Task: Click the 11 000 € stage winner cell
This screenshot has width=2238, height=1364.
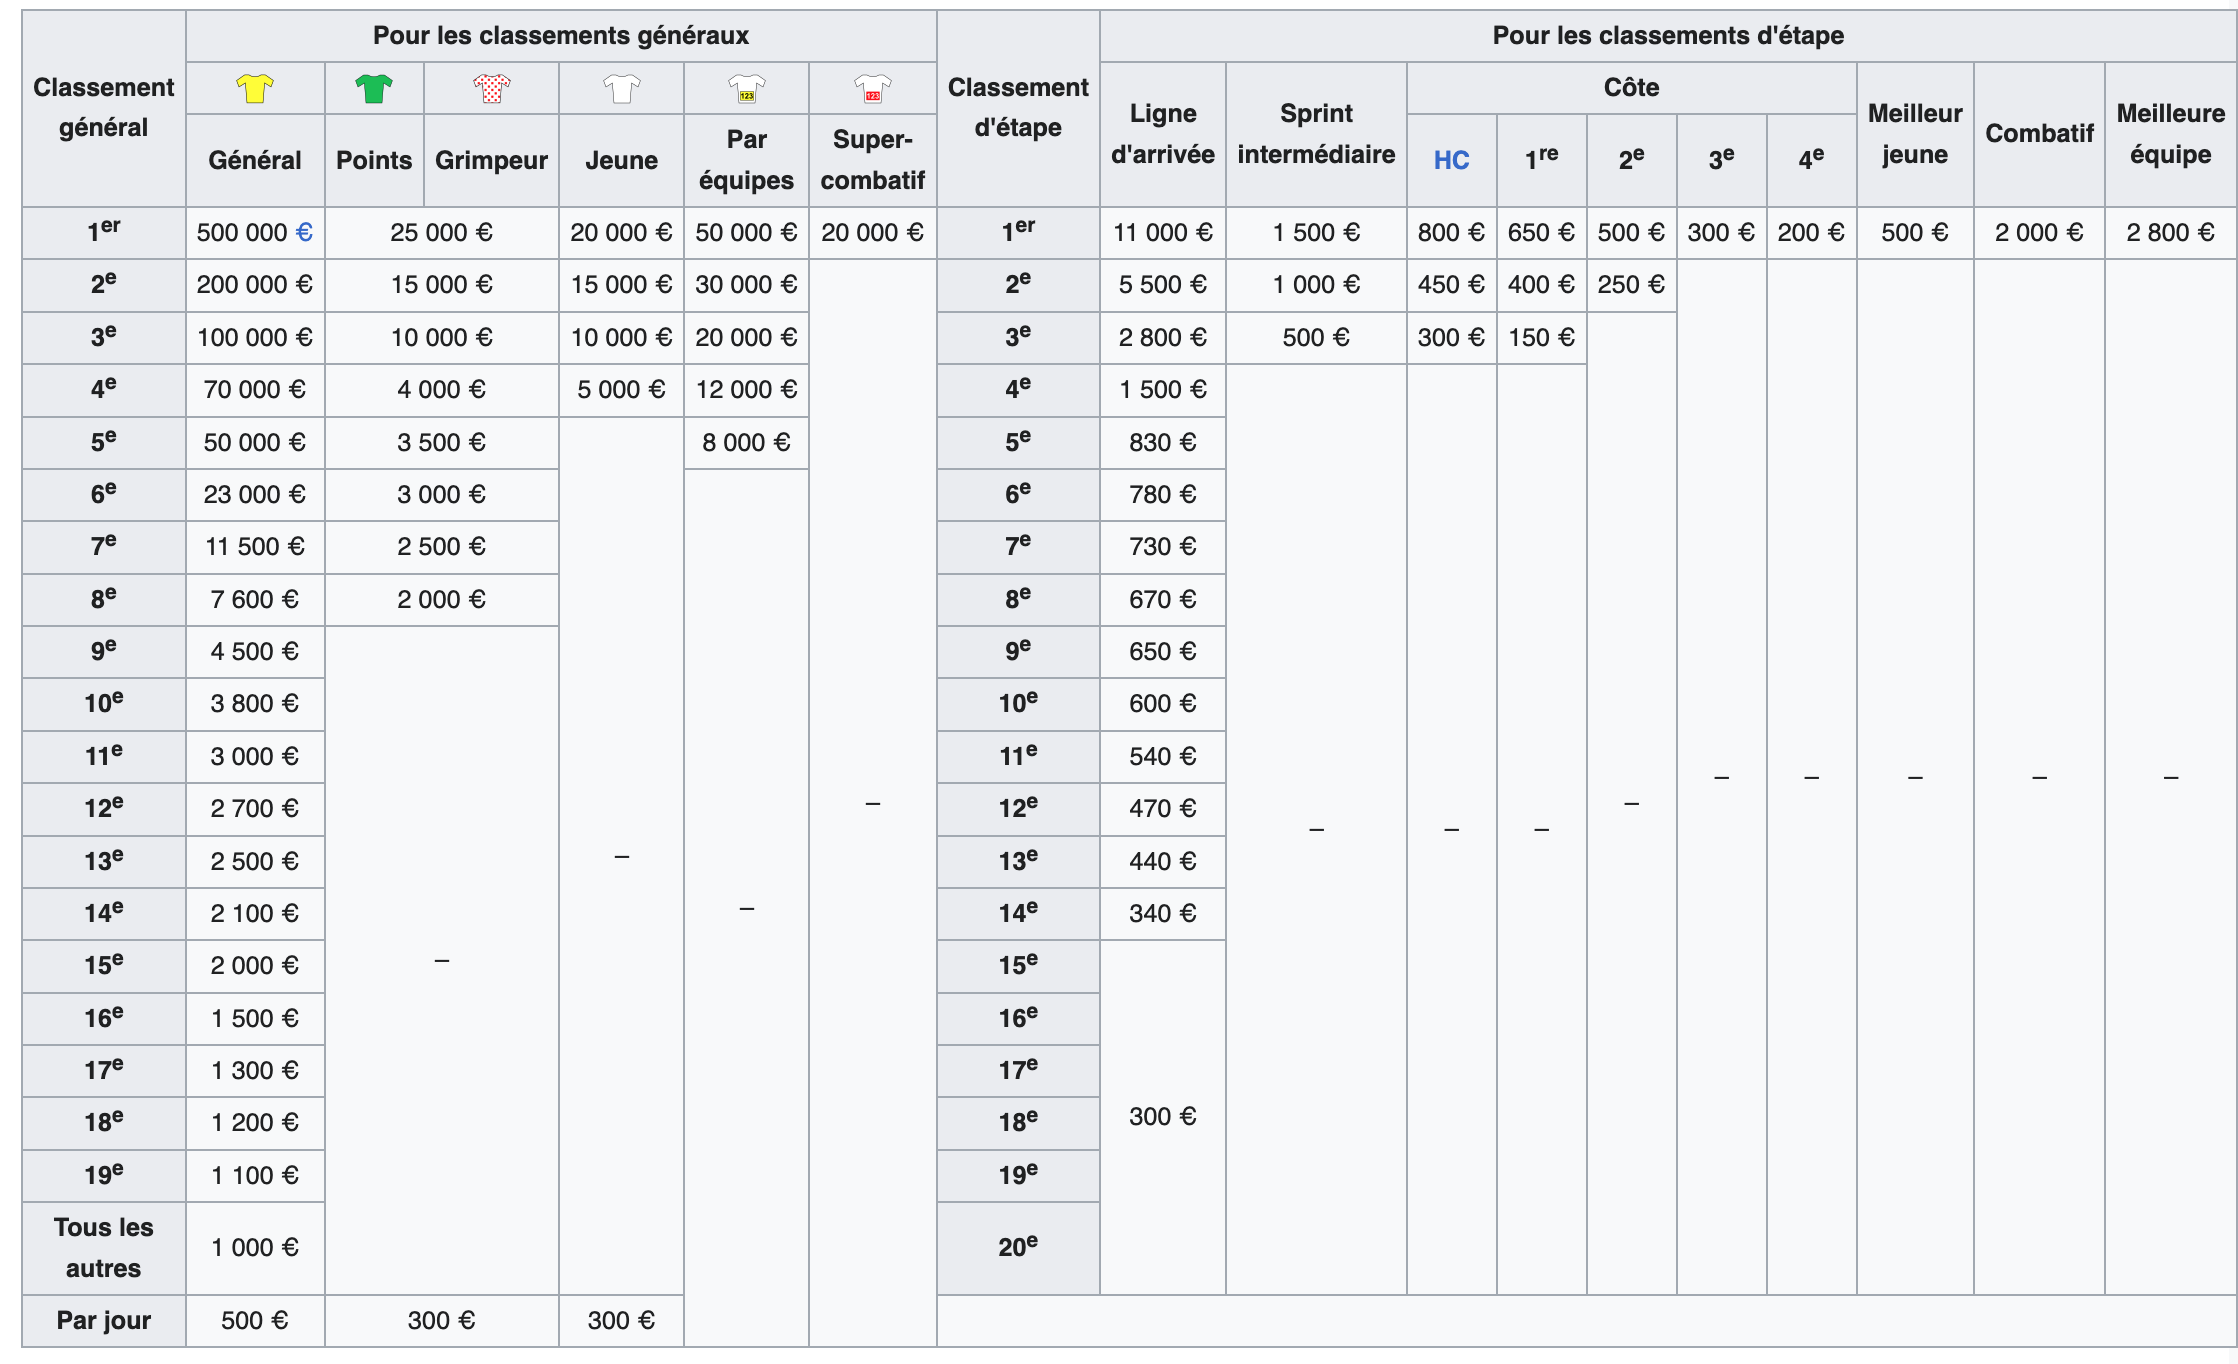Action: (1162, 232)
